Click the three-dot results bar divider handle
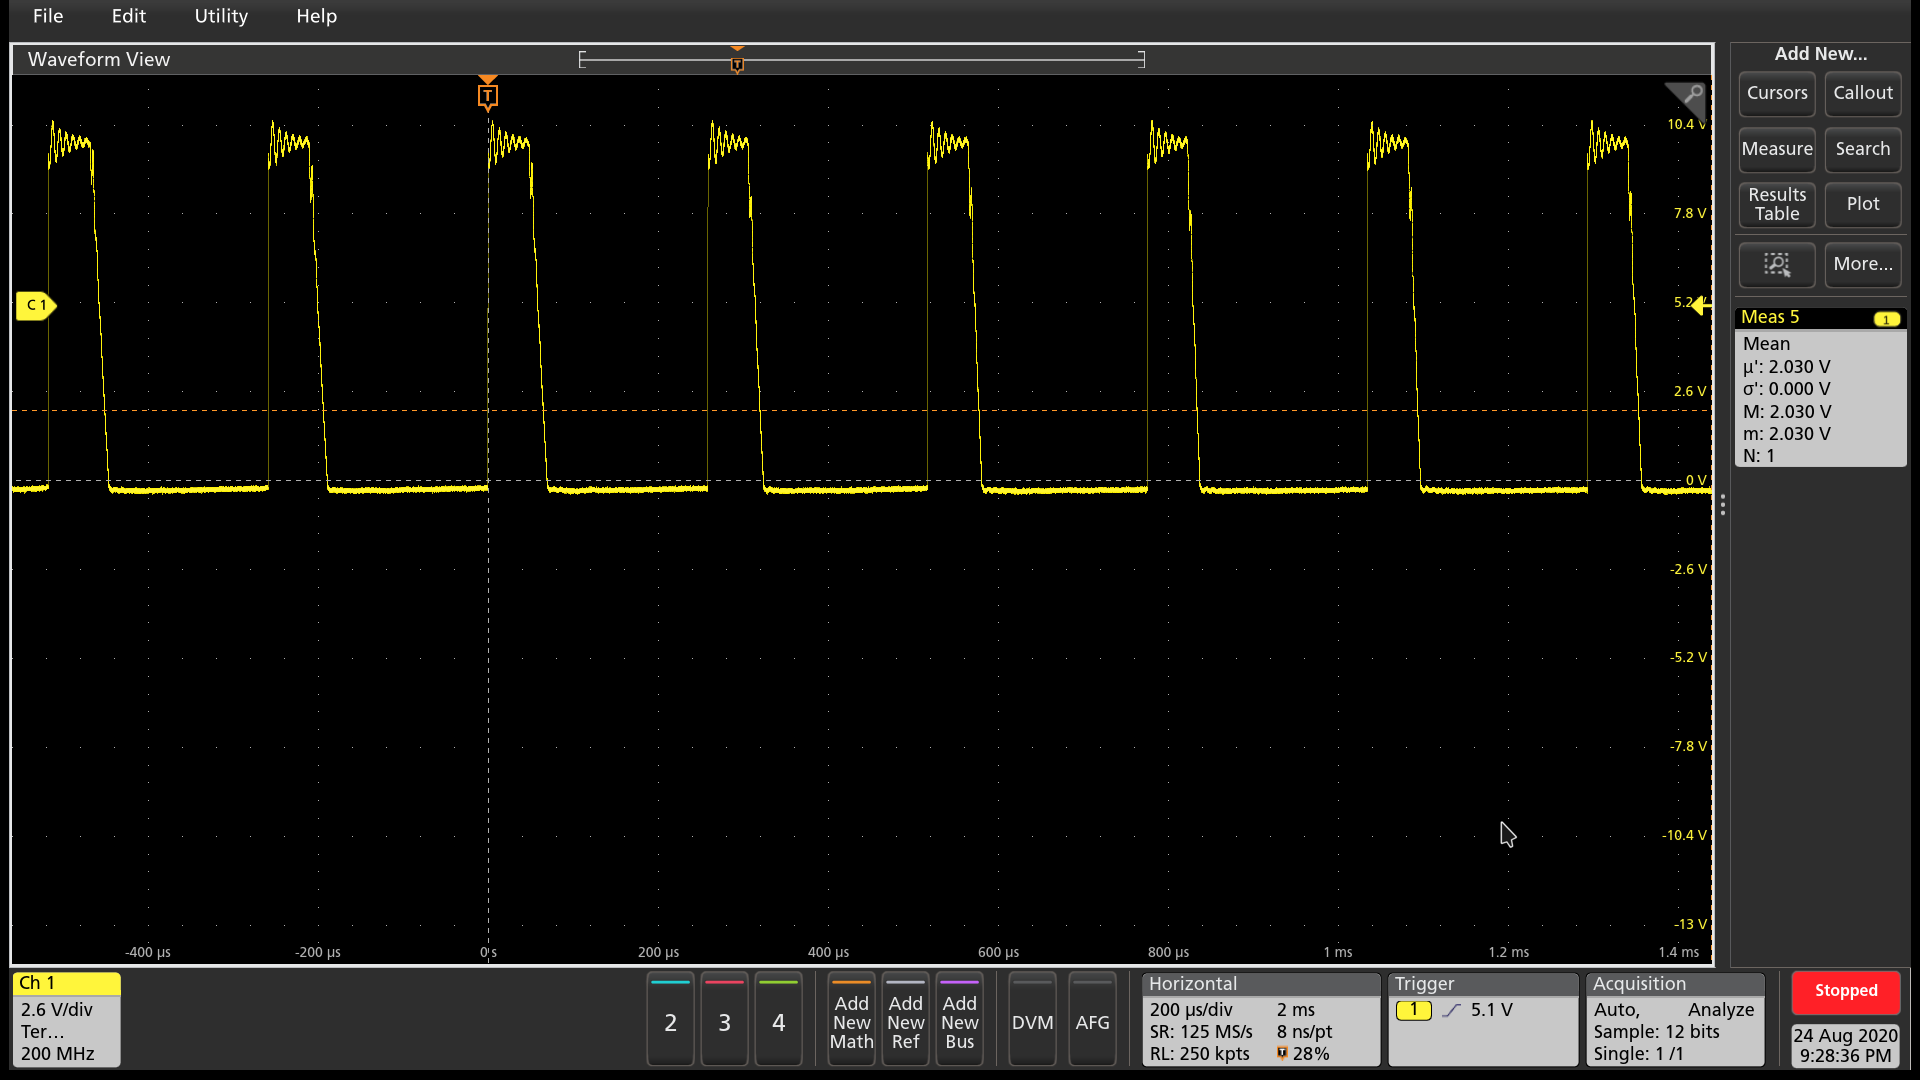1920x1080 pixels. [1723, 506]
